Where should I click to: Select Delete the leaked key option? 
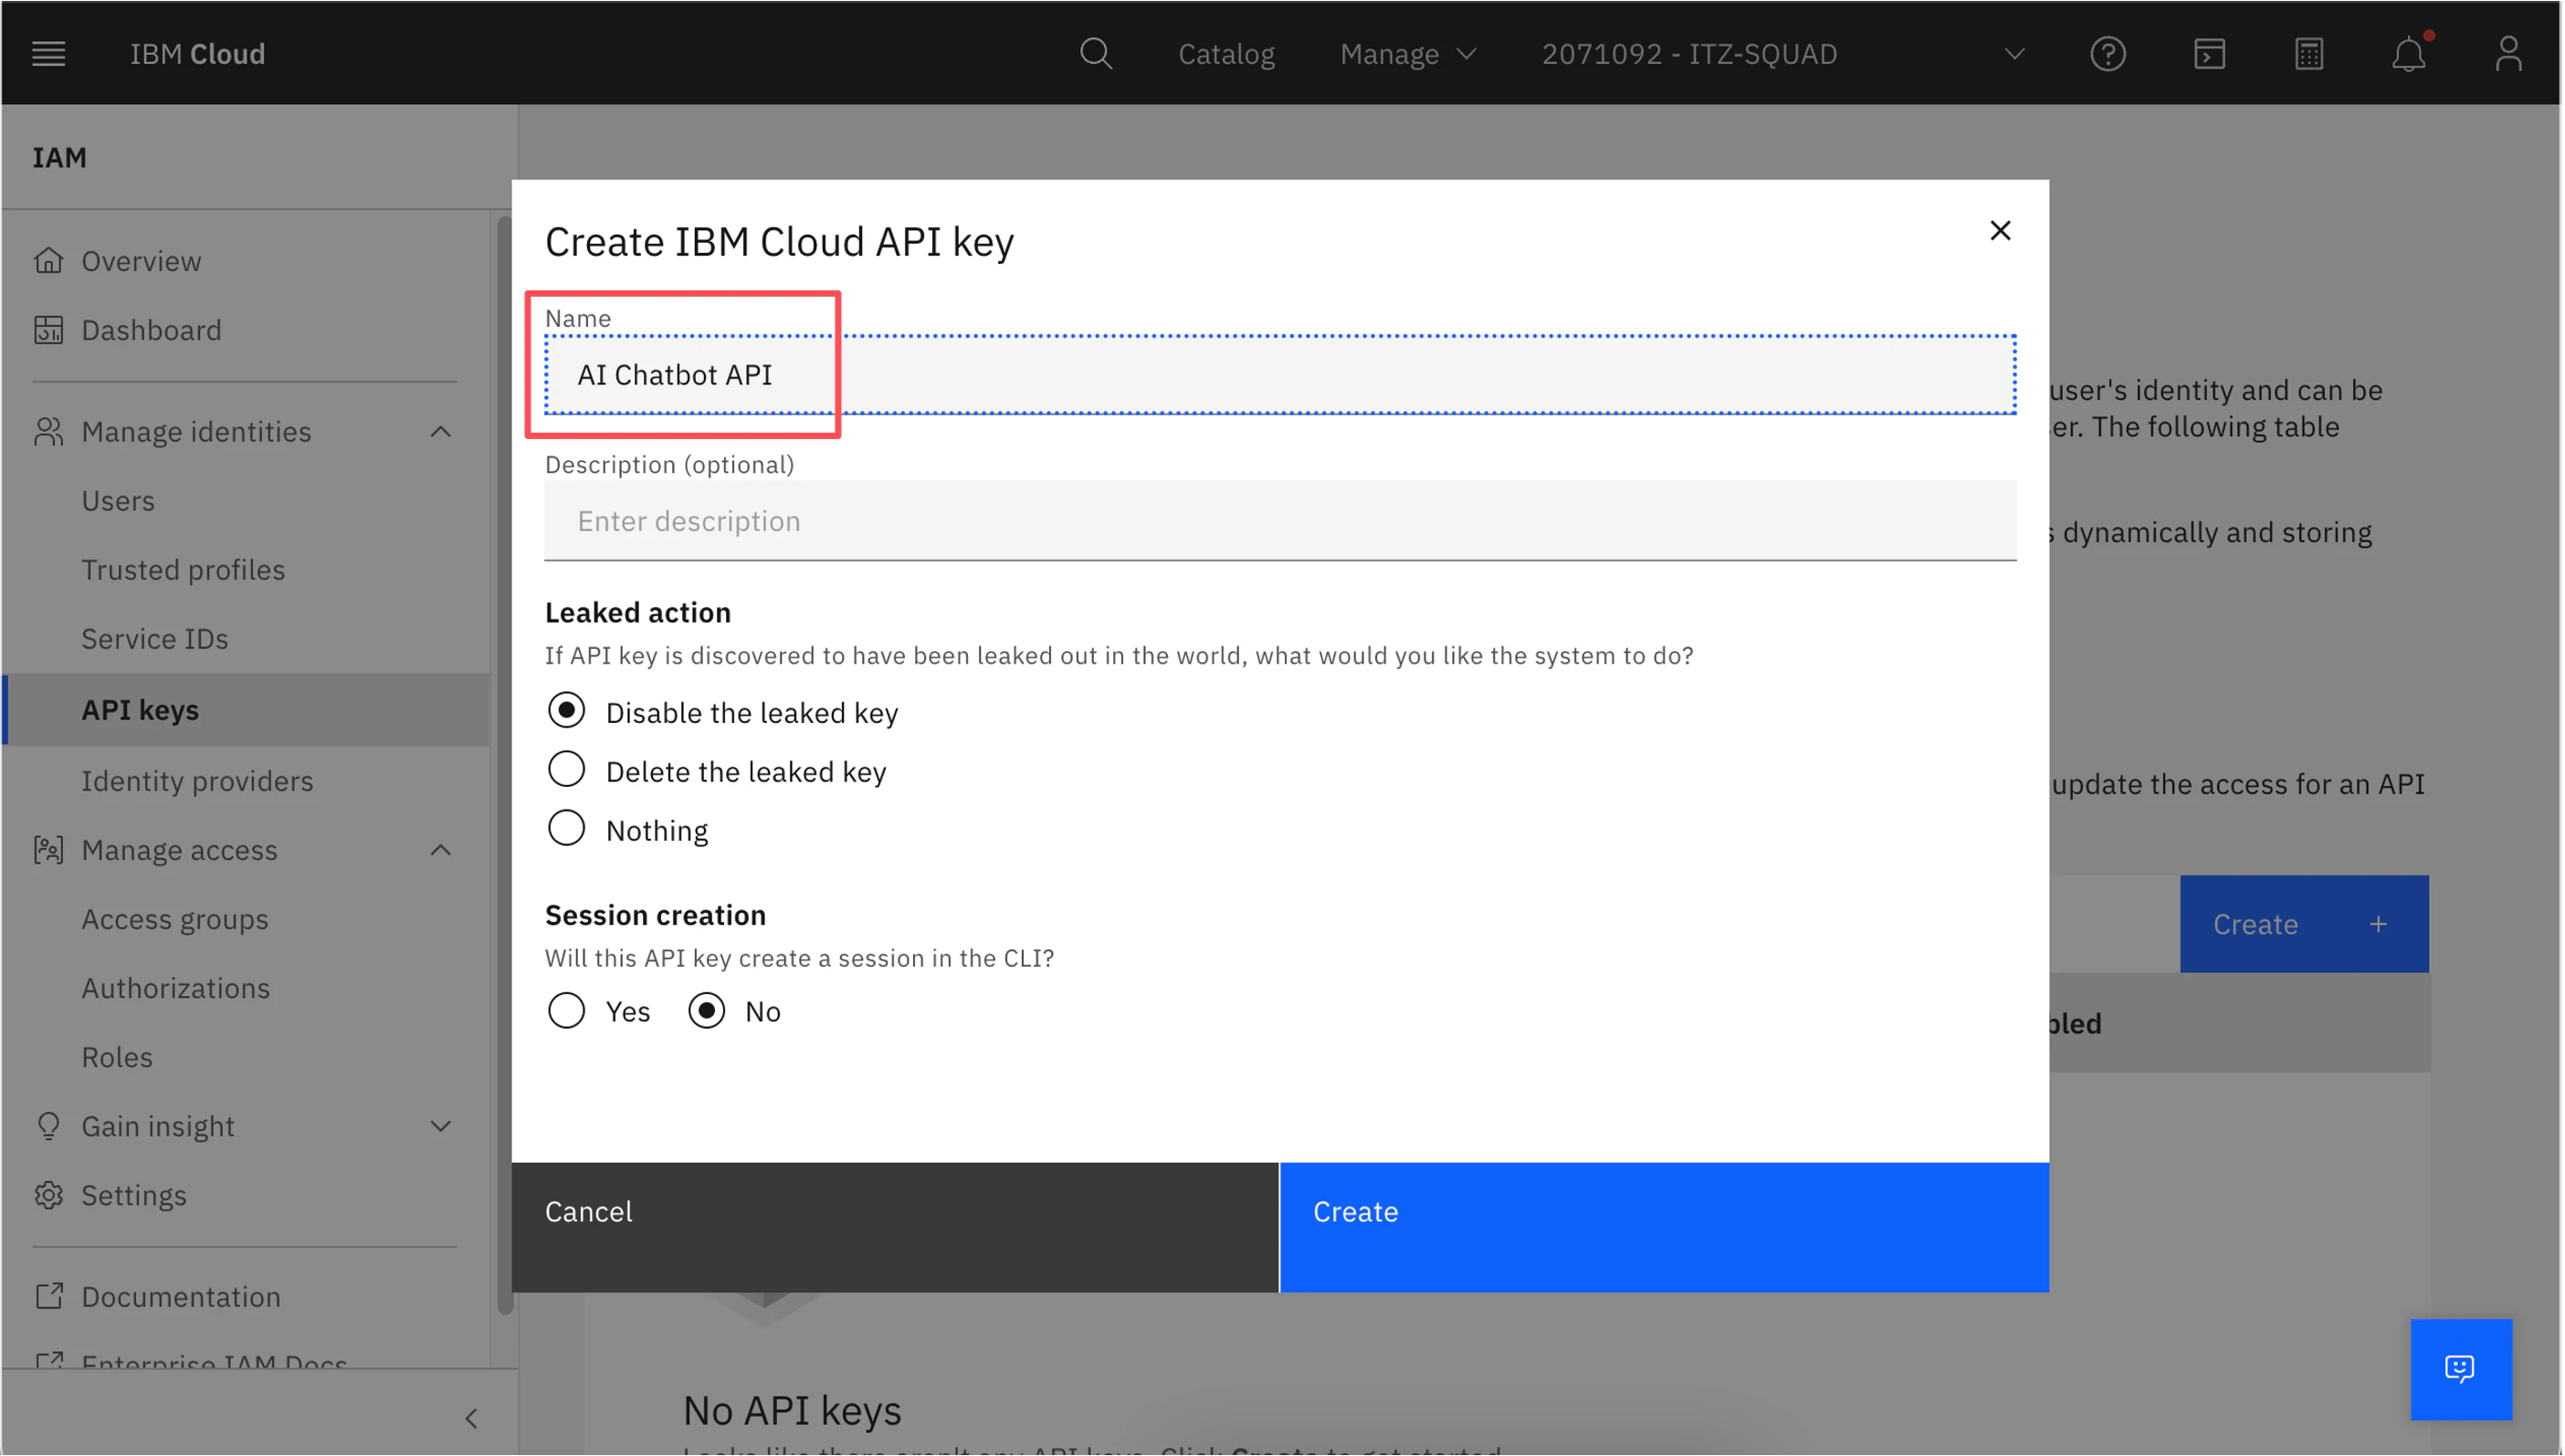567,770
